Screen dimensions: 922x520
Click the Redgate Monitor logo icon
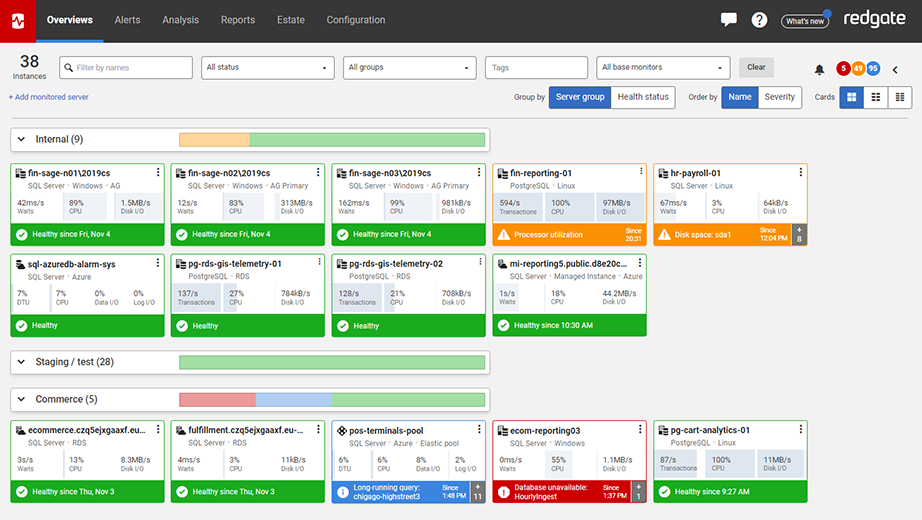18,21
